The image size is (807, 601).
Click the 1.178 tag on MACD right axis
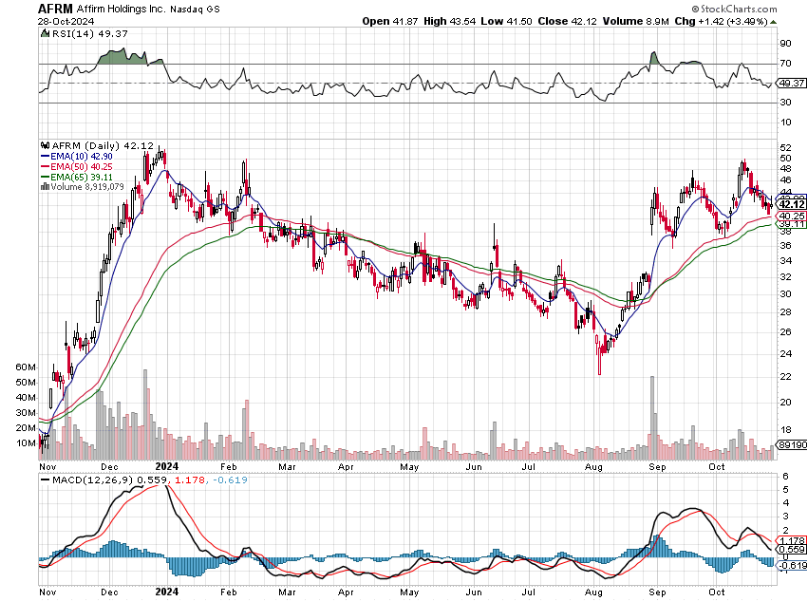tap(792, 540)
